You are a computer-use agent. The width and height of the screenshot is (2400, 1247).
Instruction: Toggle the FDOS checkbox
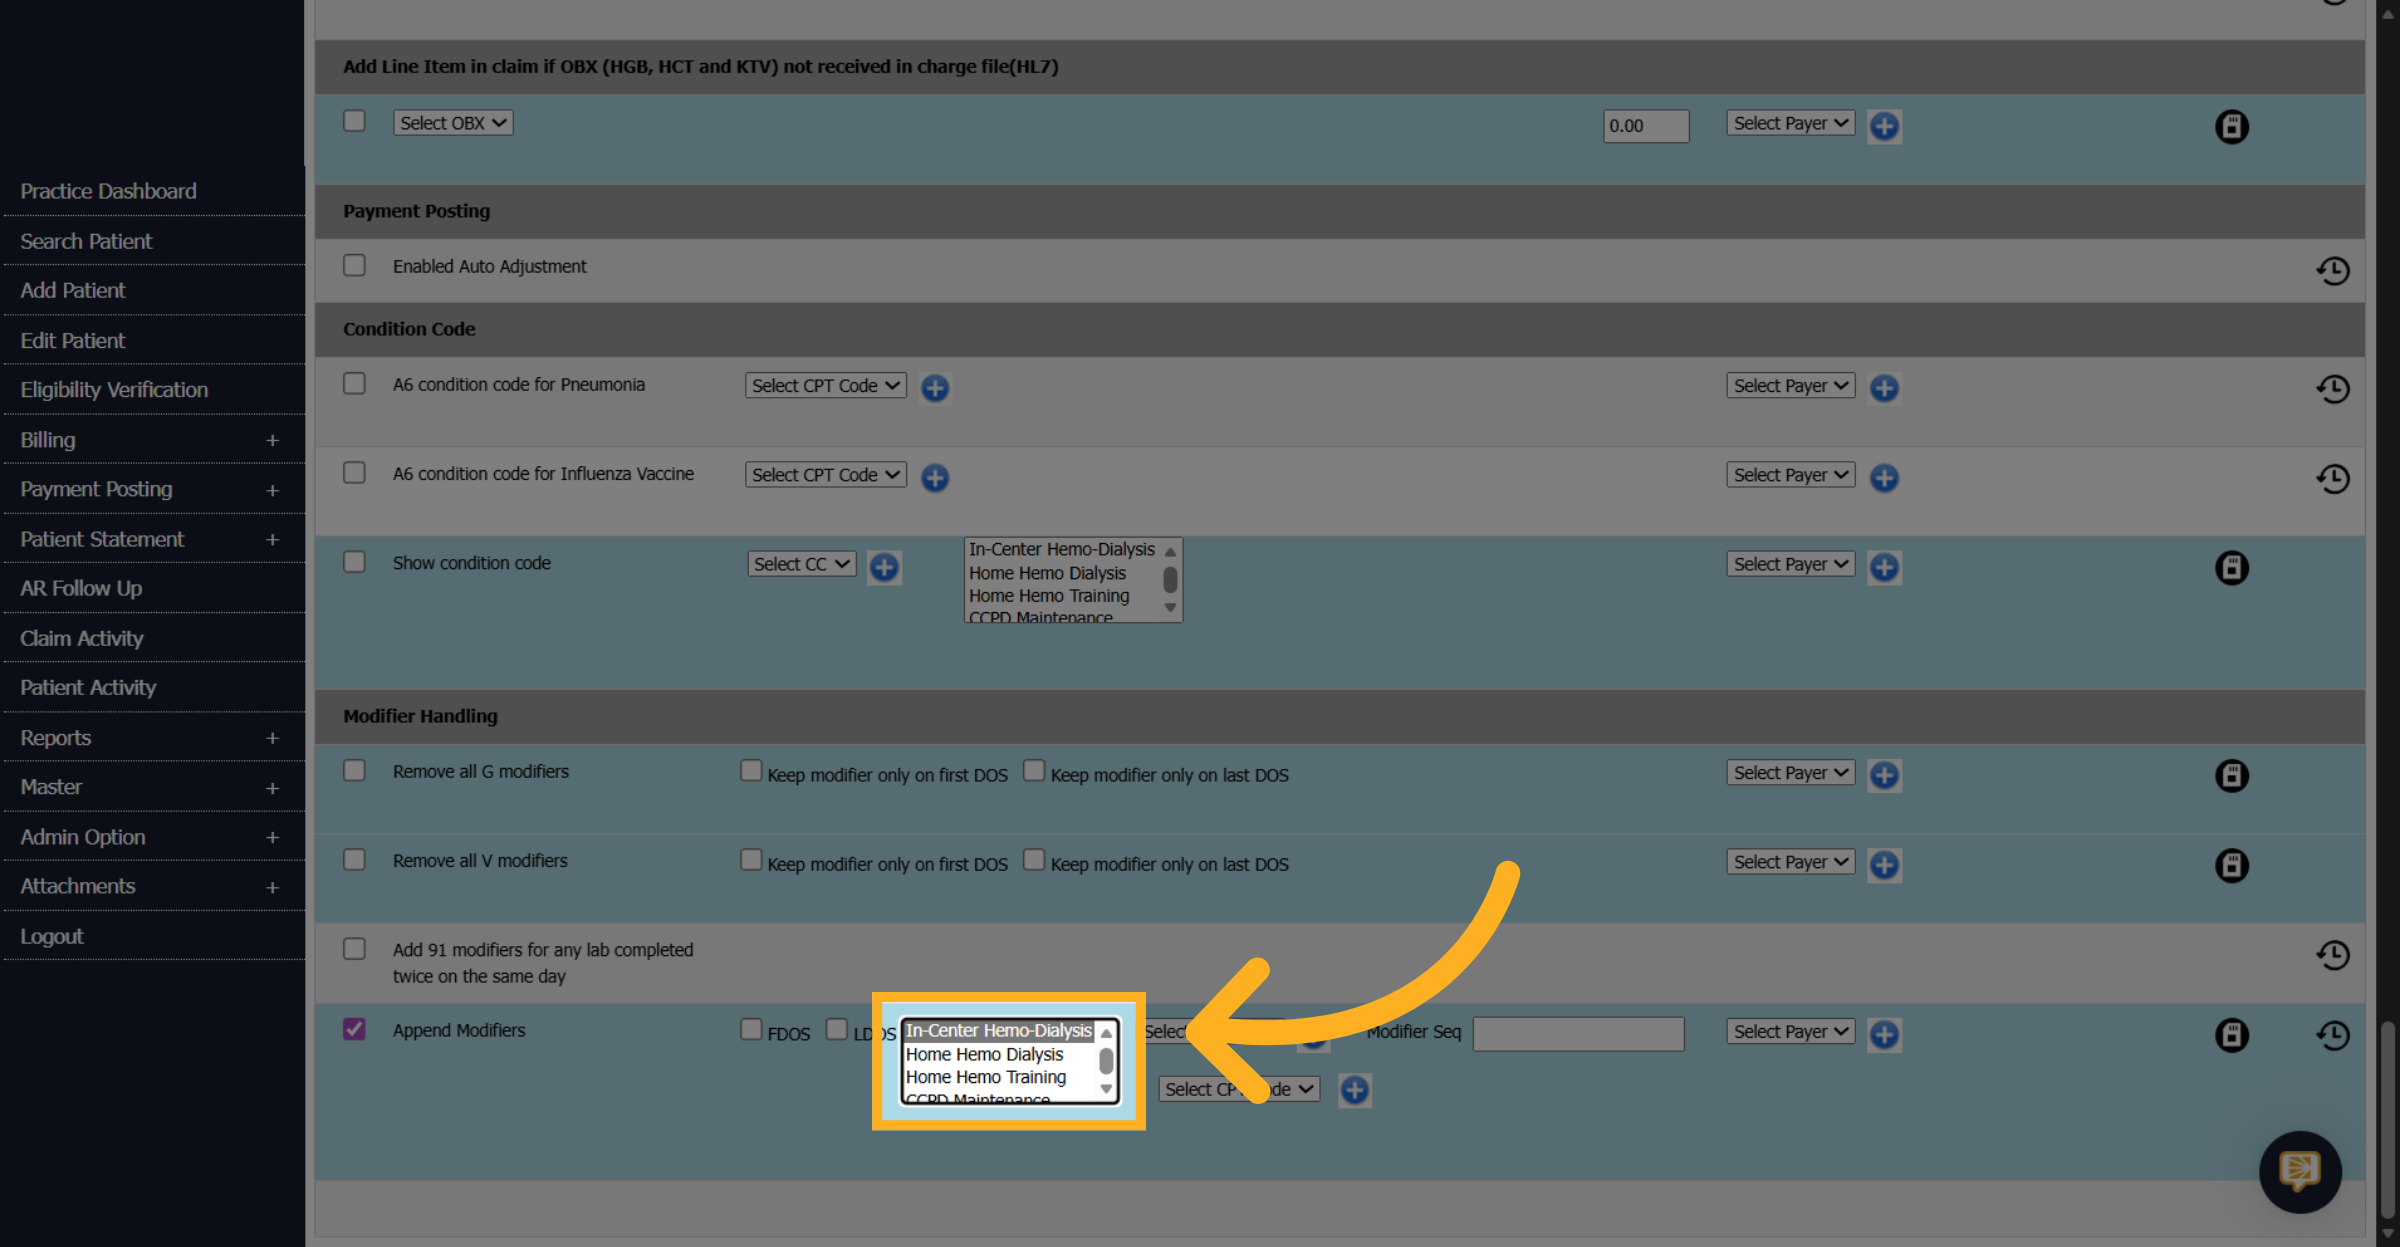tap(751, 1029)
